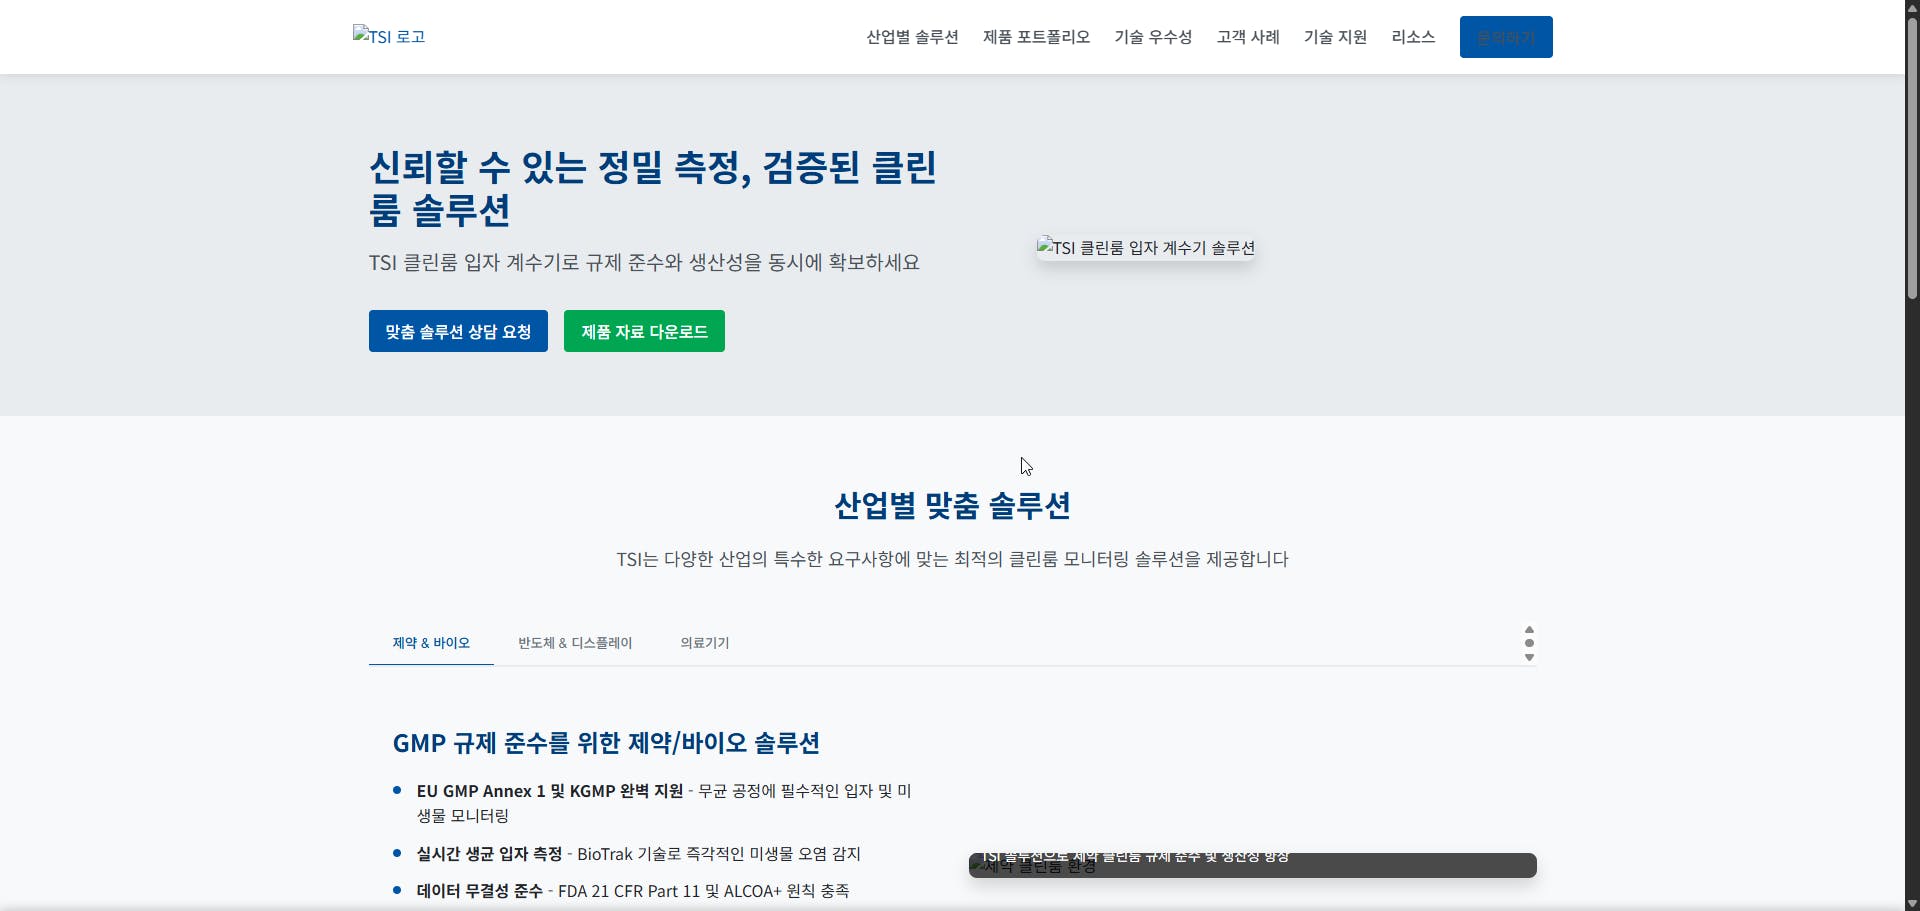Click the green 제품 자료 다운로드 button
The width and height of the screenshot is (1920, 911).
(x=644, y=331)
